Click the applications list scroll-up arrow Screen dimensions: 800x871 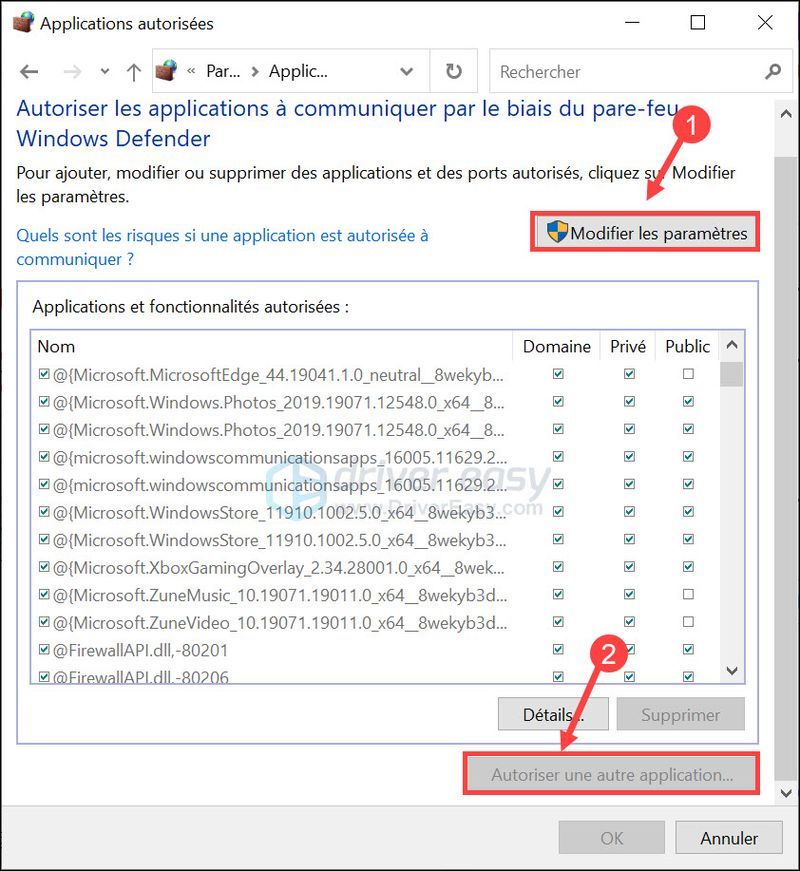[732, 346]
